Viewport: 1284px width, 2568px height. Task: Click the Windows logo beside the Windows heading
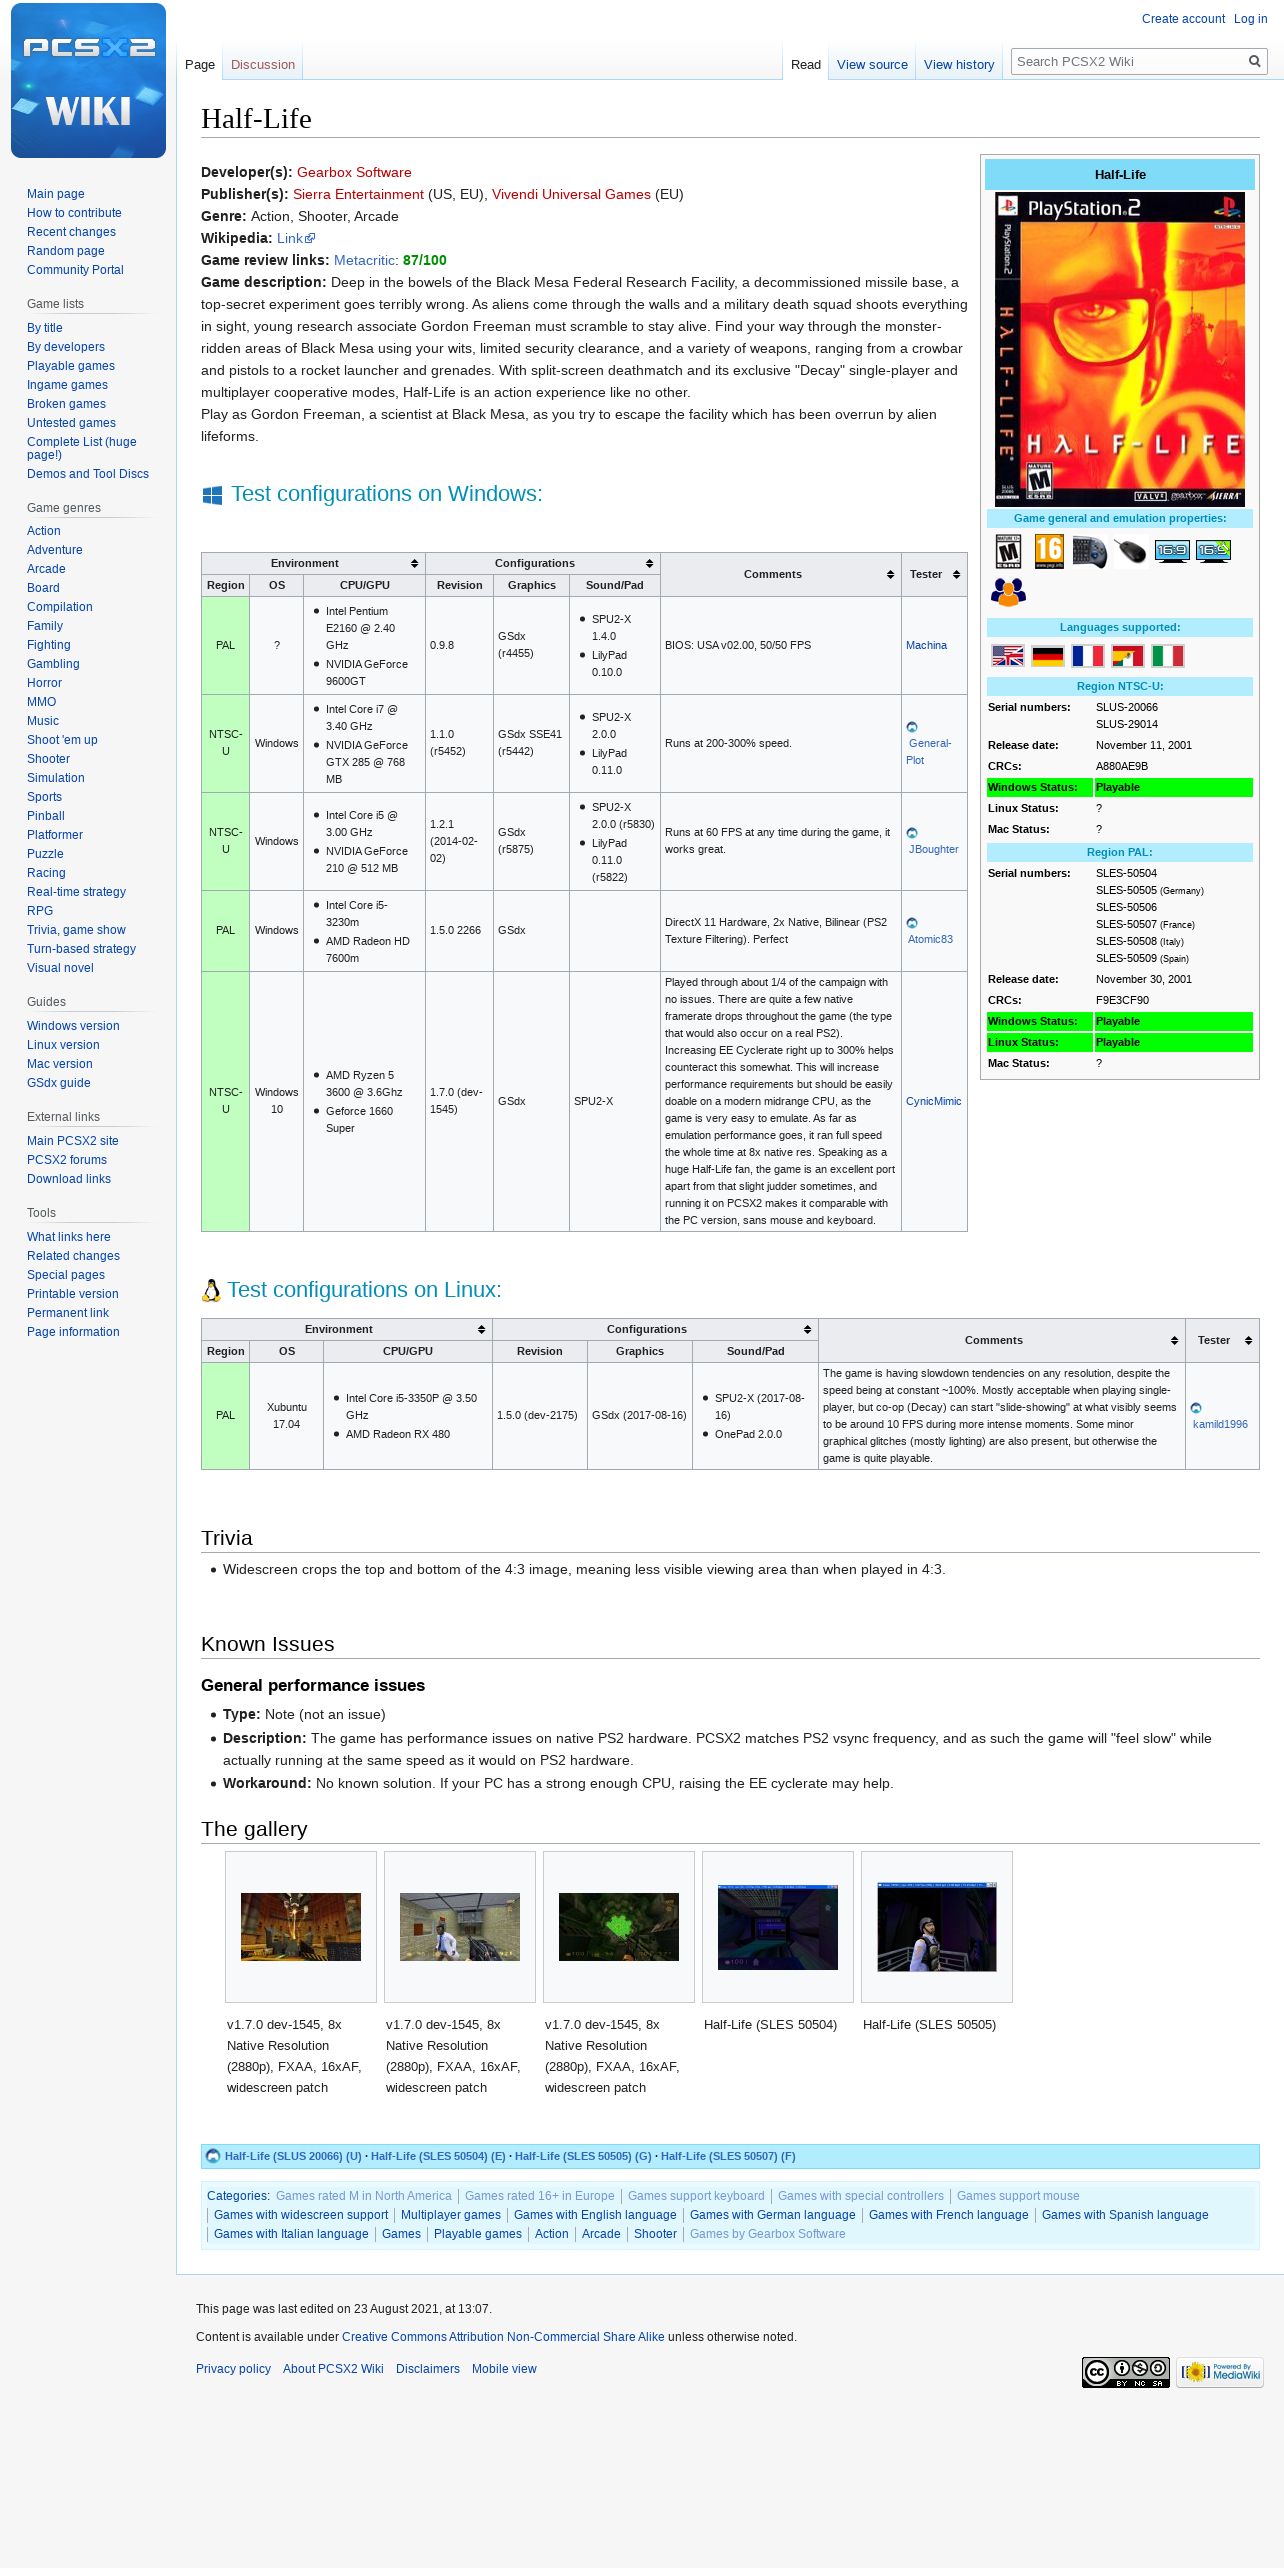212,495
